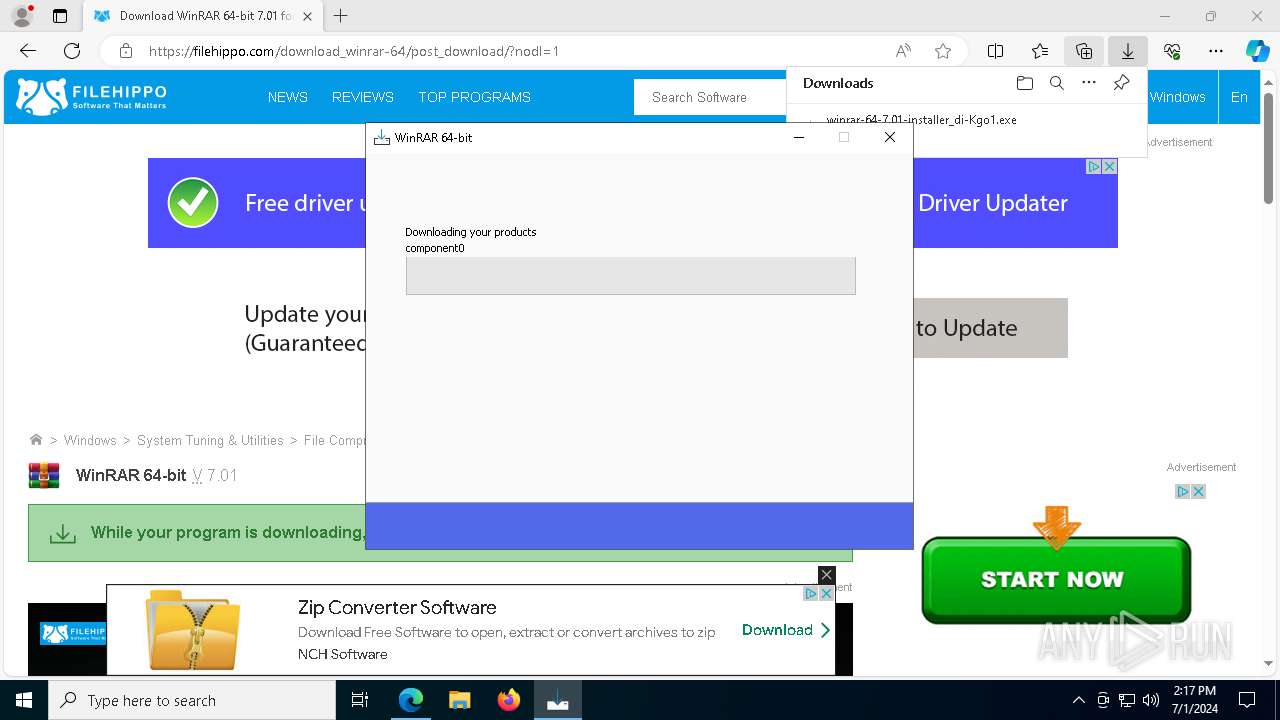Image resolution: width=1280 pixels, height=720 pixels.
Task: Open more options in Downloads panel
Action: point(1089,83)
